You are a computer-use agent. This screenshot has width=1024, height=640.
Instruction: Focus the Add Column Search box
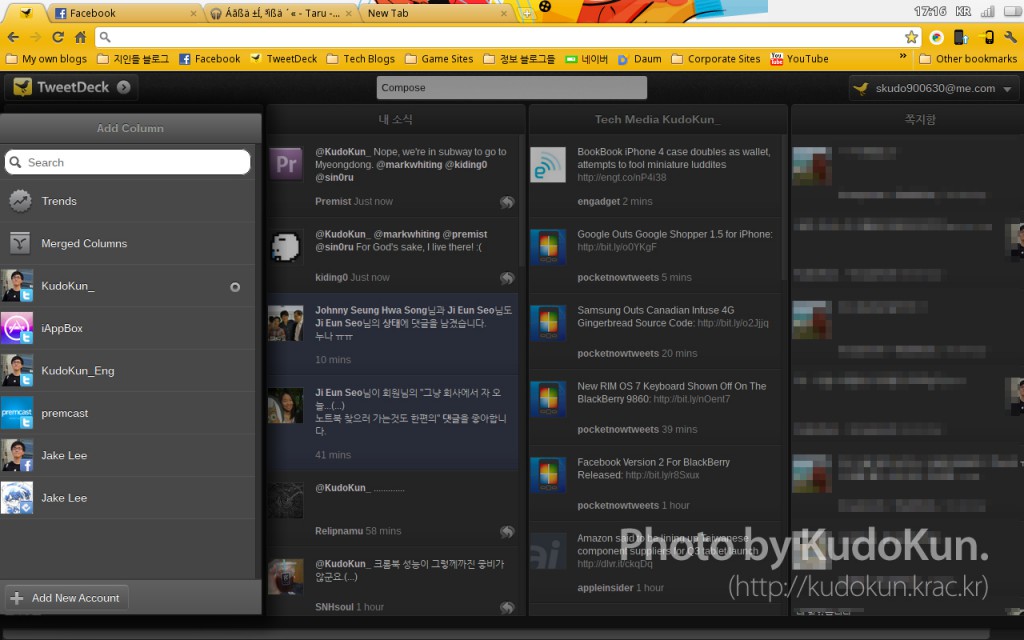point(127,163)
